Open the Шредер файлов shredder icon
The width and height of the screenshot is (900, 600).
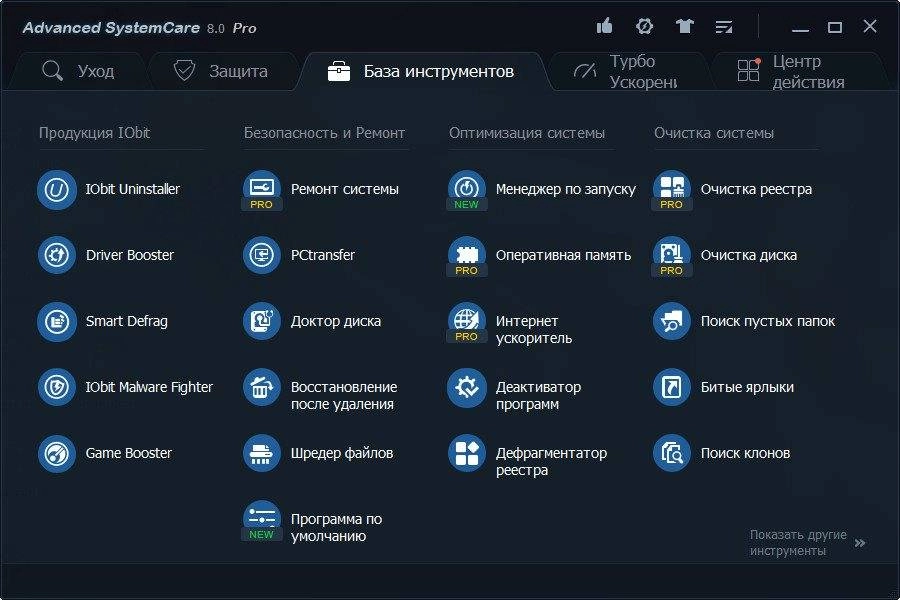(262, 454)
